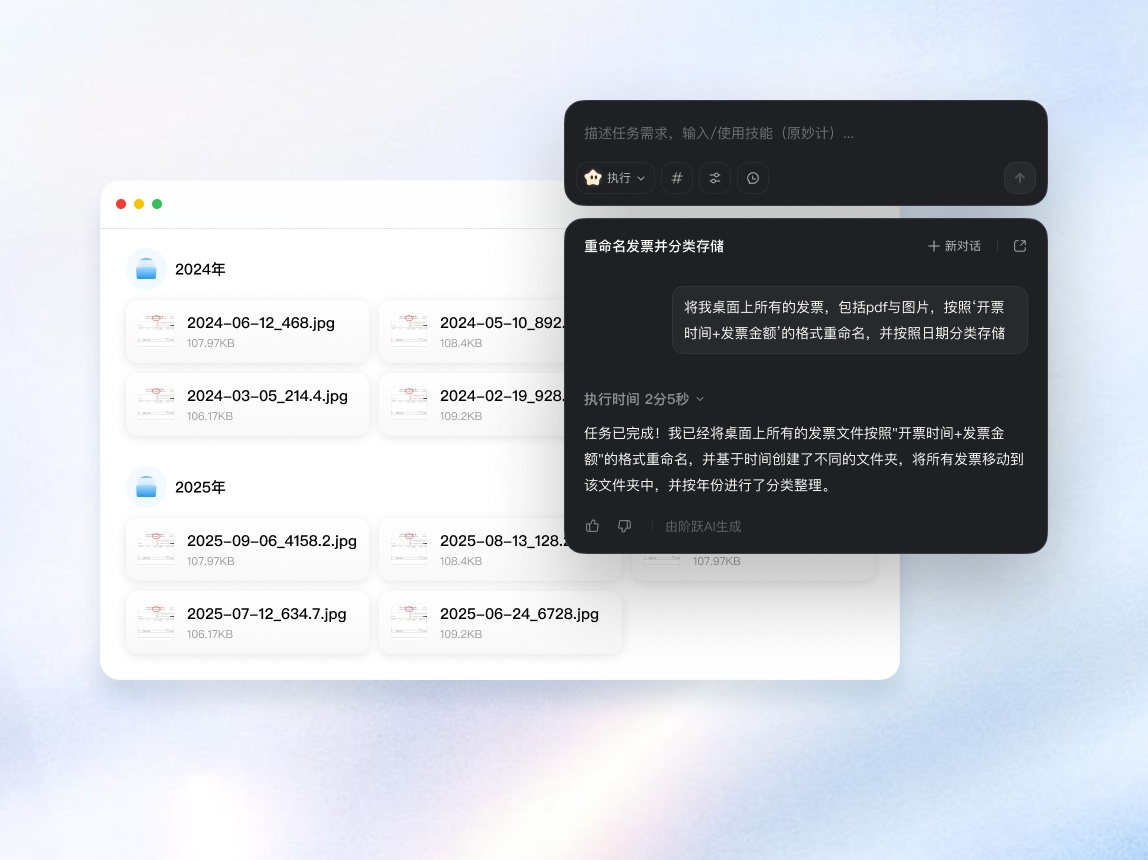1148x860 pixels.
Task: Open the 2025年 folder icon
Action: click(146, 487)
